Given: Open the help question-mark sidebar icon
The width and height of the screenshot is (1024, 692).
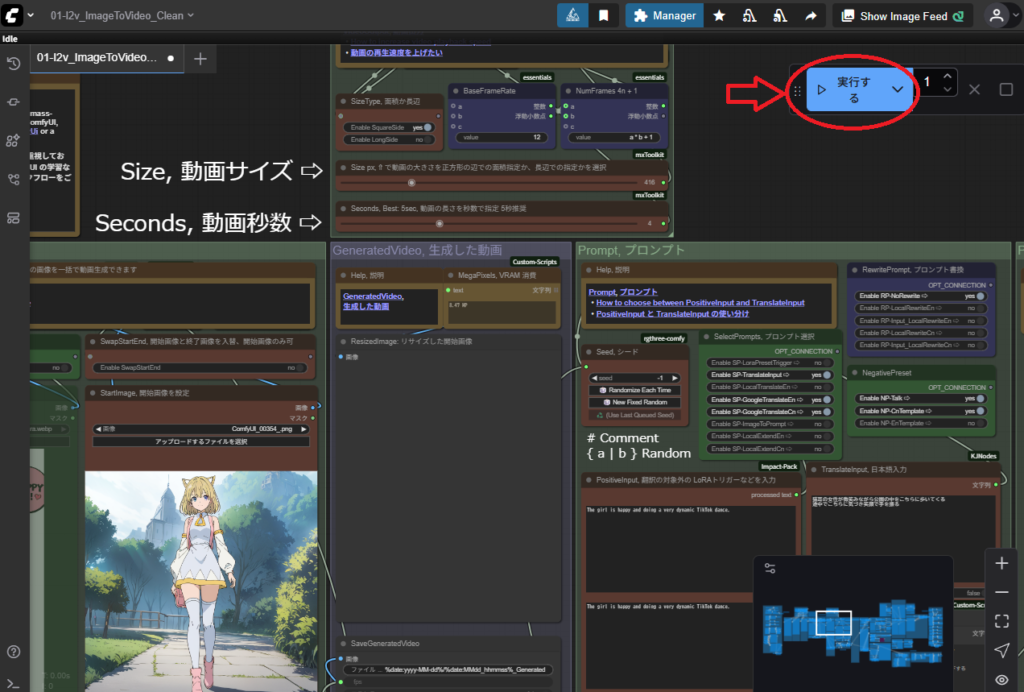Looking at the screenshot, I should coord(13,652).
